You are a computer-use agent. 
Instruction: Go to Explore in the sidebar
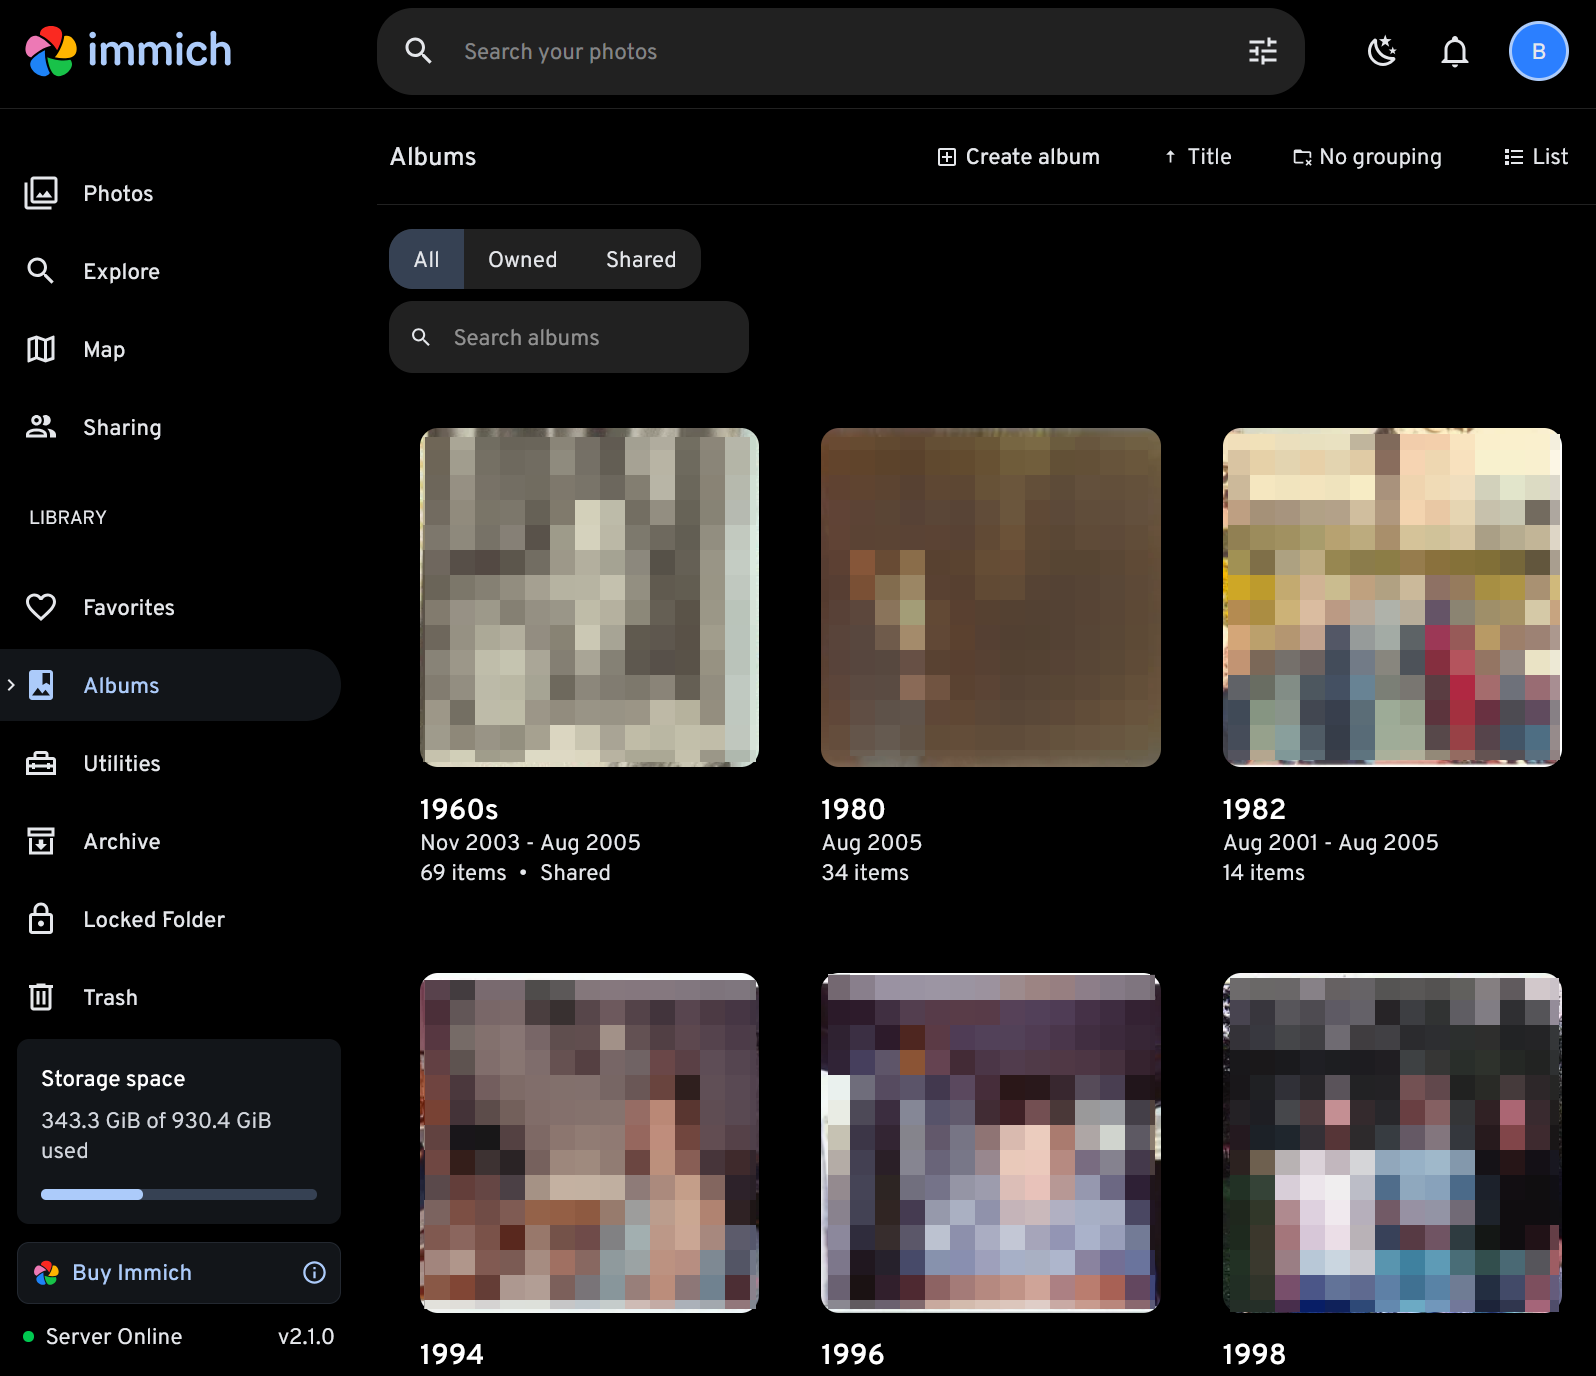(171, 271)
